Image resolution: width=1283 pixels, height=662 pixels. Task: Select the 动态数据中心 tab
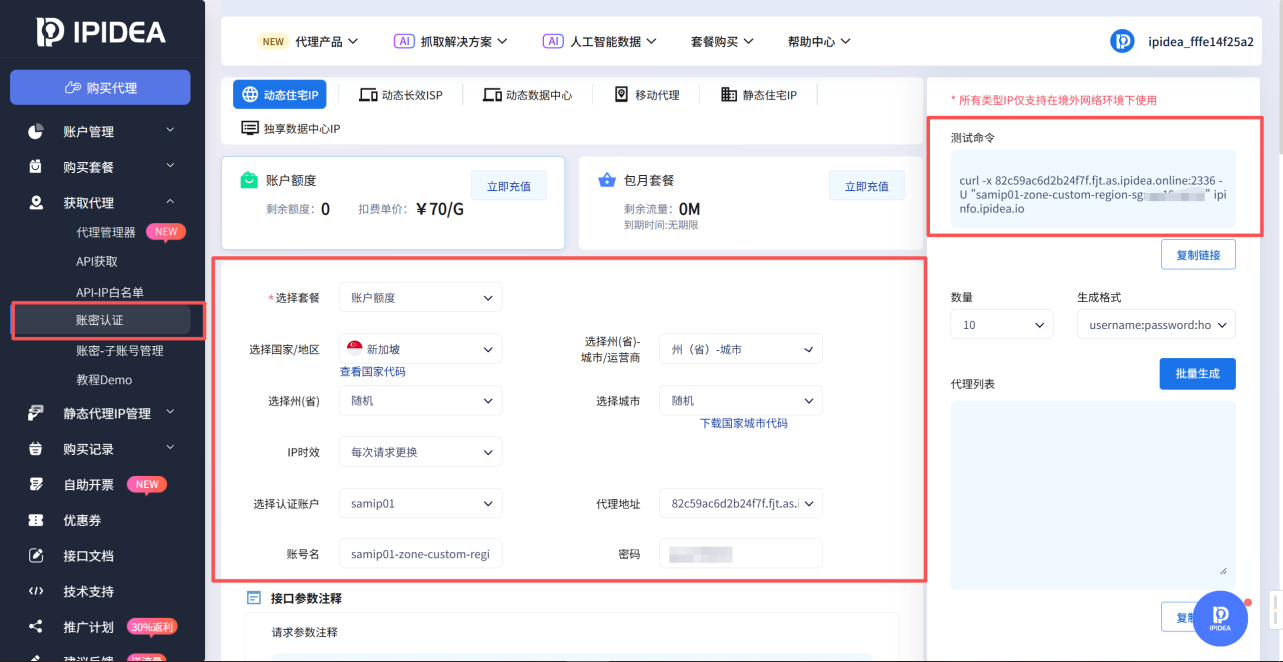(x=527, y=95)
